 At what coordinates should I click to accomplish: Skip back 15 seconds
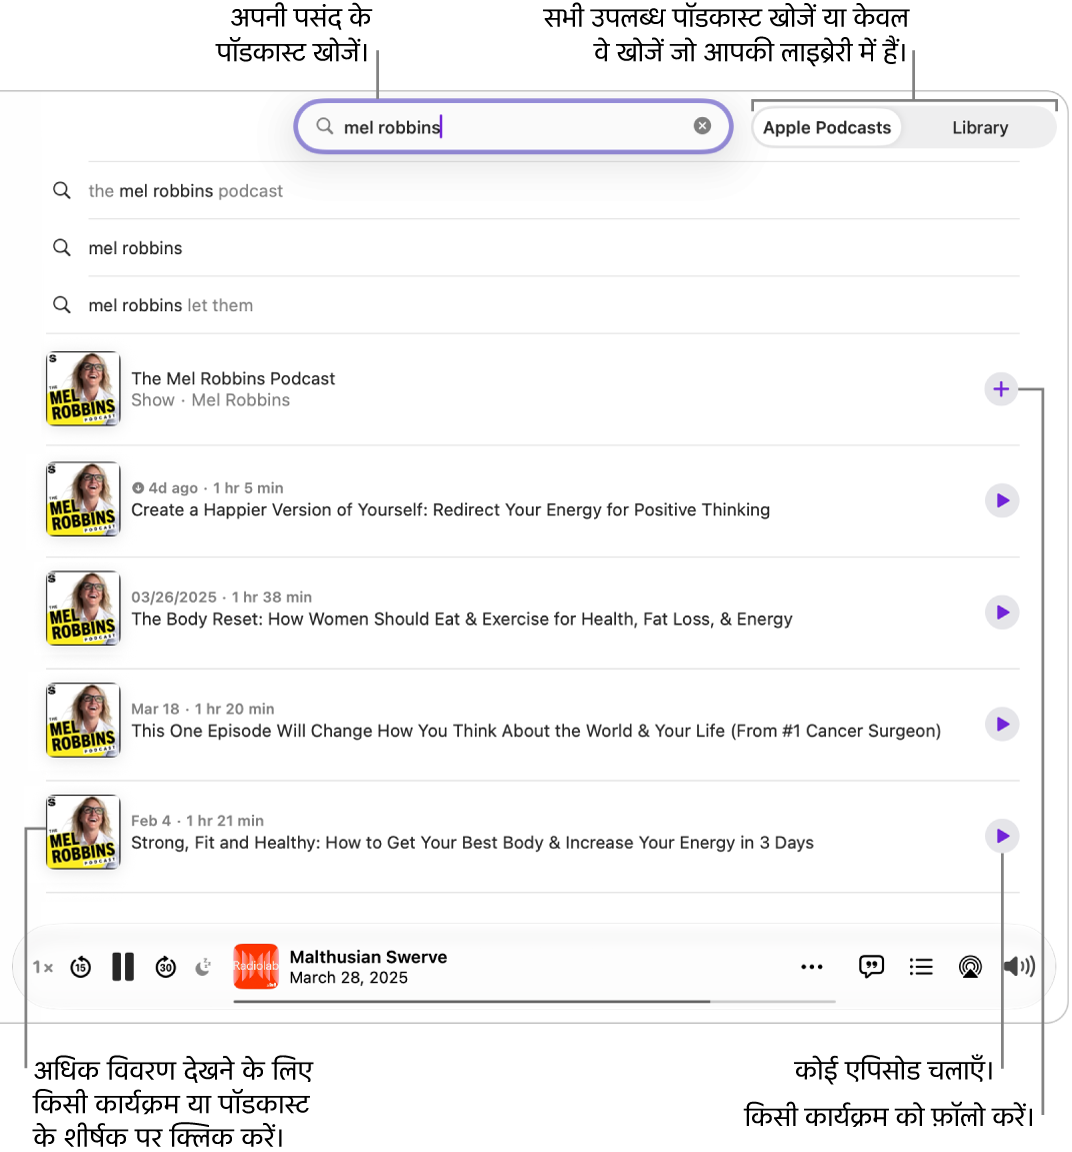click(81, 967)
